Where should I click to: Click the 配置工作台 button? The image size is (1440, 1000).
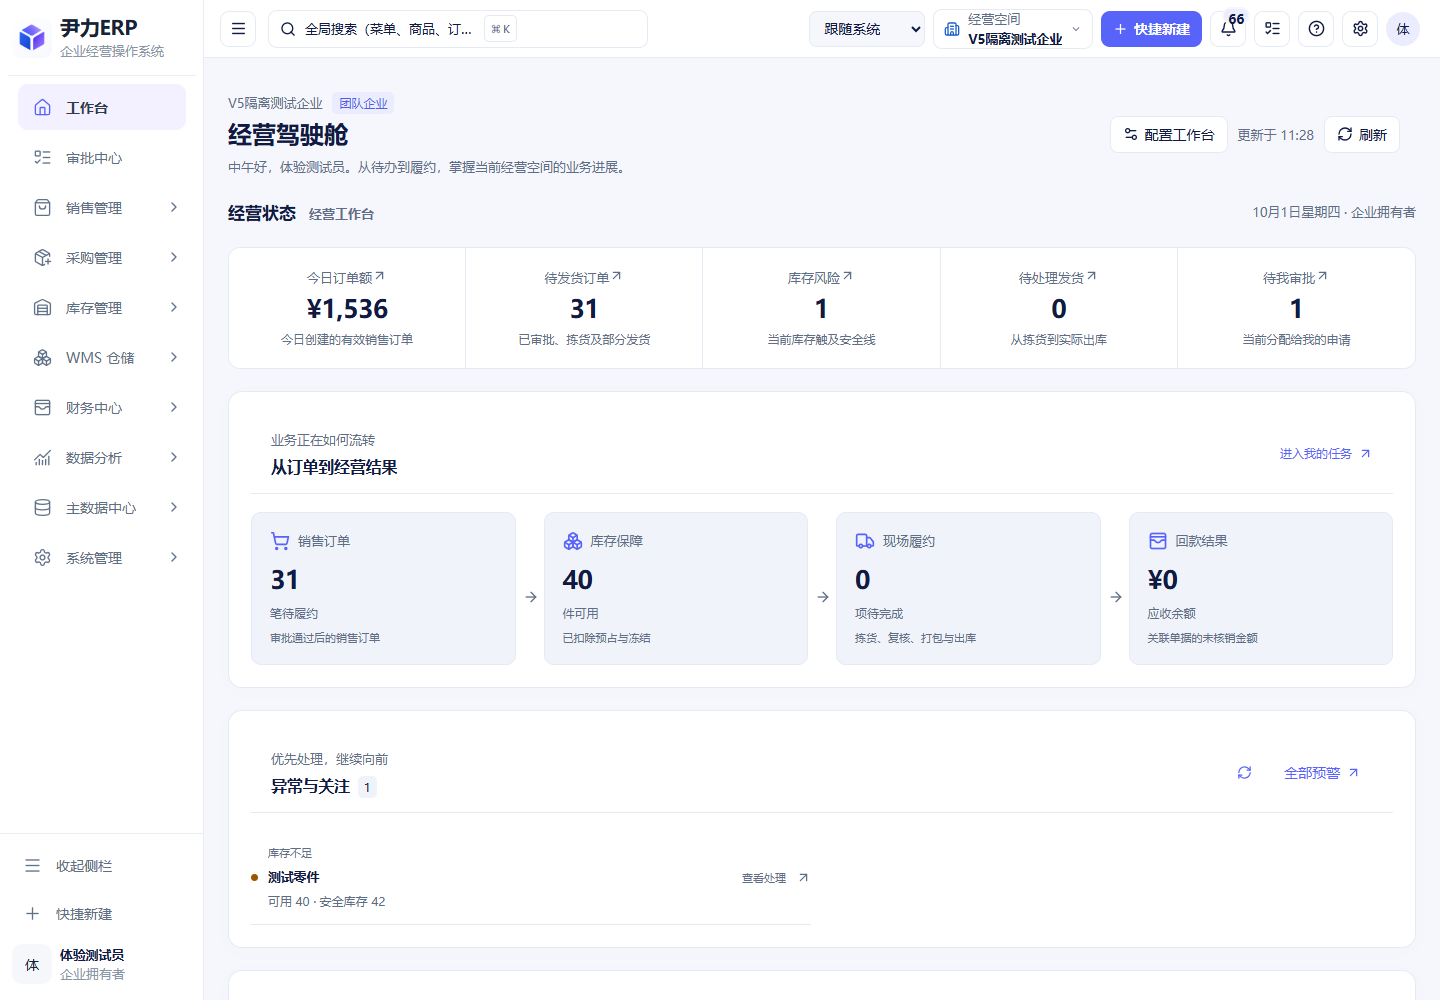coord(1169,135)
